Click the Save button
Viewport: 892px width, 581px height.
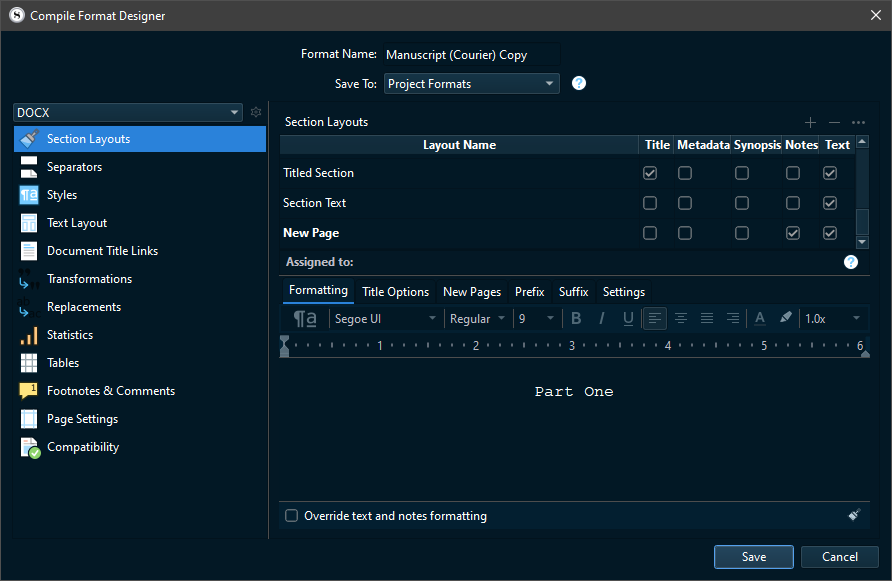[754, 557]
